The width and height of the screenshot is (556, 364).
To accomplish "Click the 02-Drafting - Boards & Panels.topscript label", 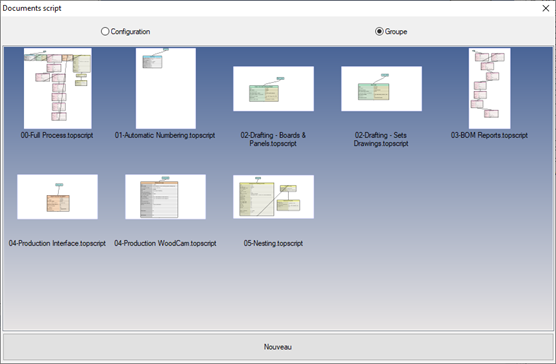I will (x=273, y=139).
